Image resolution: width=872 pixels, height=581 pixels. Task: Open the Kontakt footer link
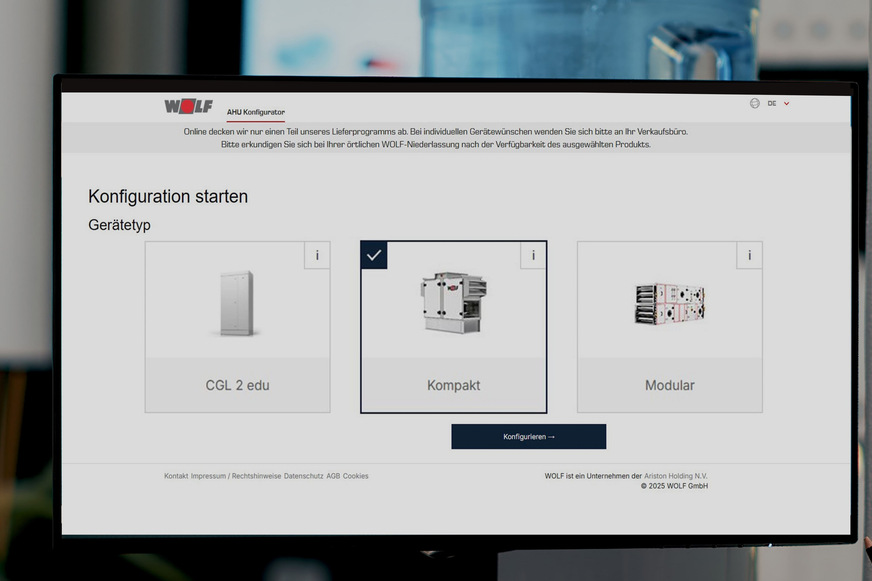[x=176, y=476]
